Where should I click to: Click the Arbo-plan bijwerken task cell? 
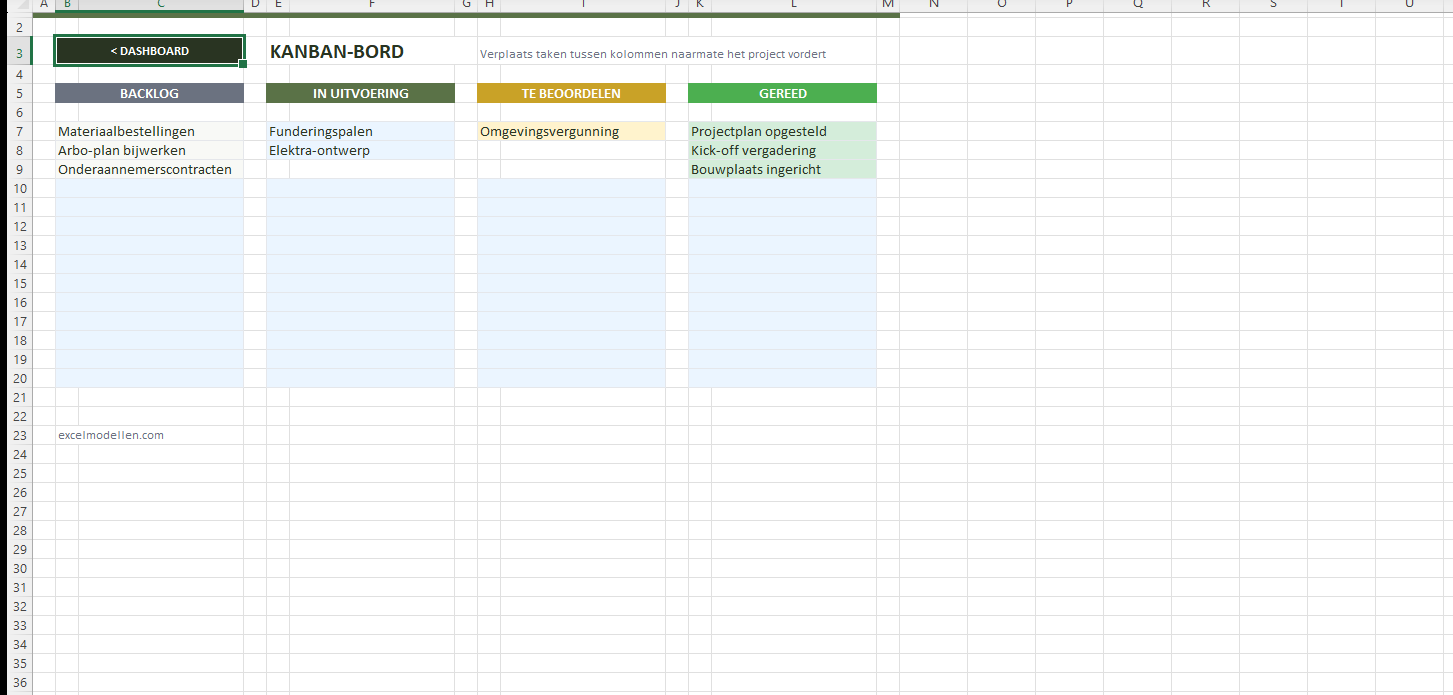pyautogui.click(x=122, y=150)
